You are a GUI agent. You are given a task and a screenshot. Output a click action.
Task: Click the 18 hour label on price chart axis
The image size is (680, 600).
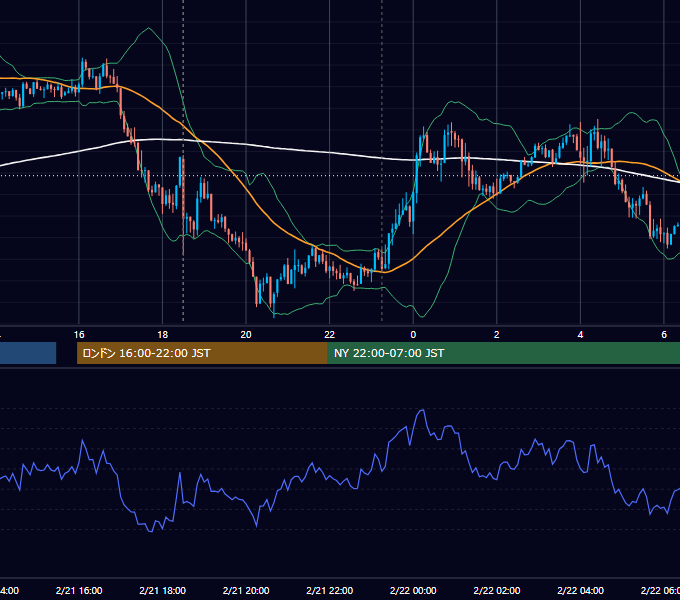pos(162,335)
